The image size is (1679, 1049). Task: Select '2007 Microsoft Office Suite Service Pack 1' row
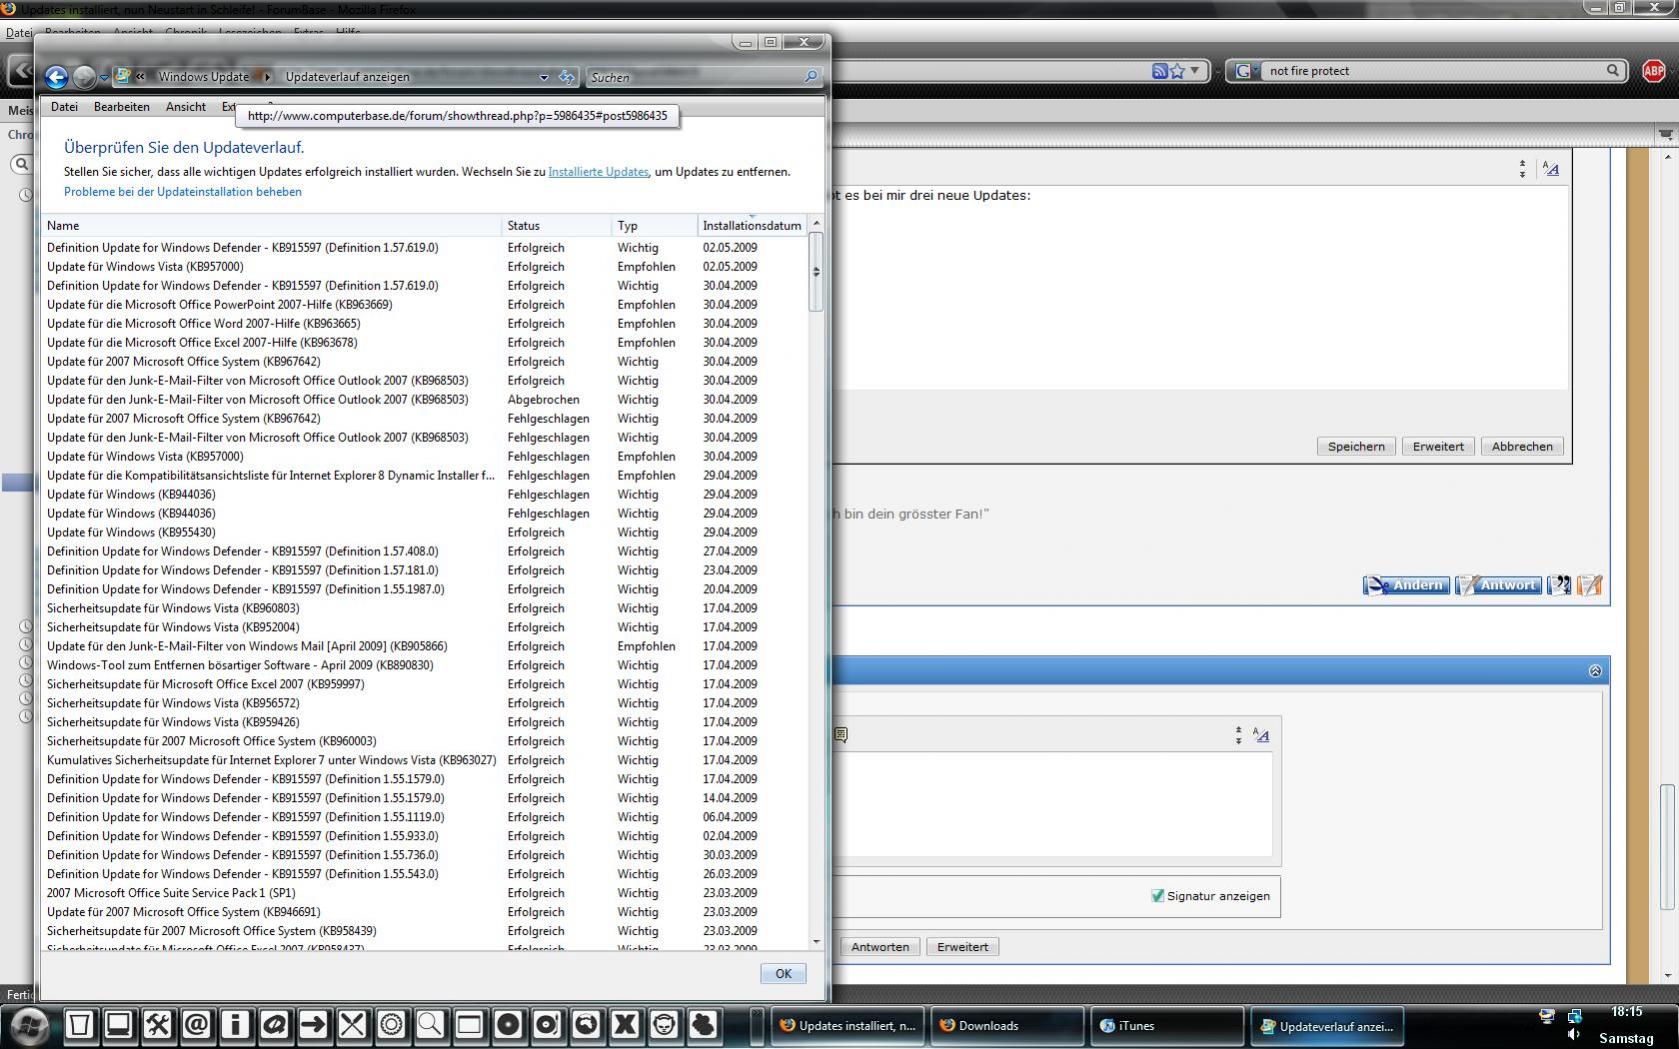(x=424, y=894)
